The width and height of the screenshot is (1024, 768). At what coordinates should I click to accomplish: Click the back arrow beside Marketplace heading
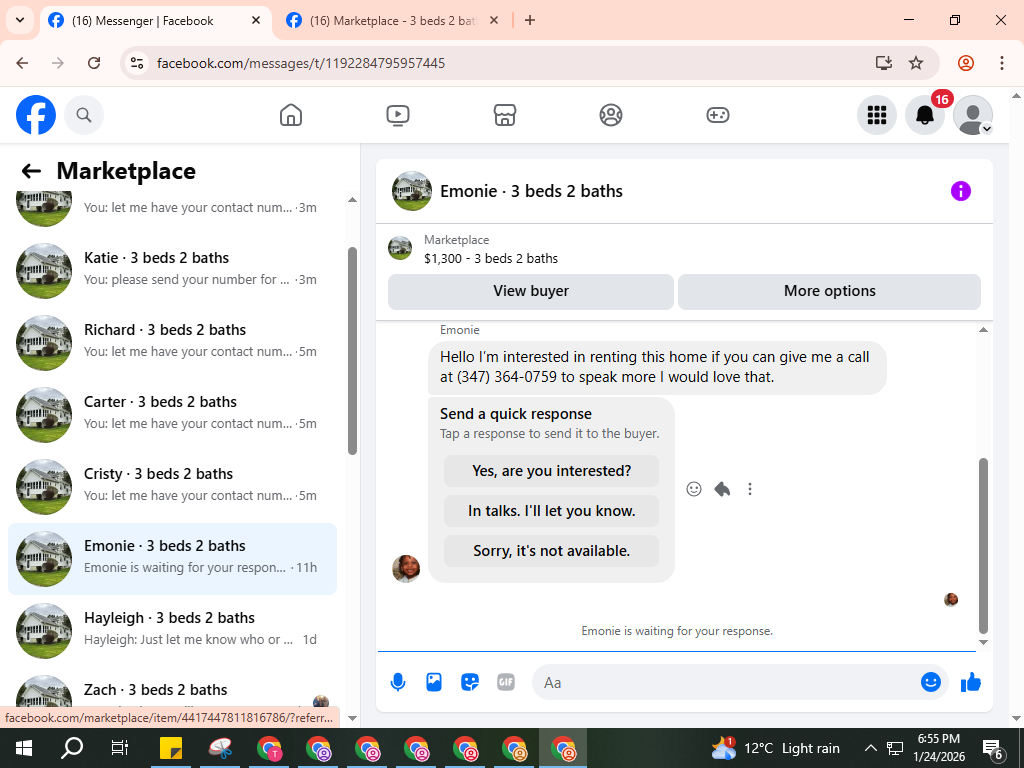pyautogui.click(x=31, y=171)
